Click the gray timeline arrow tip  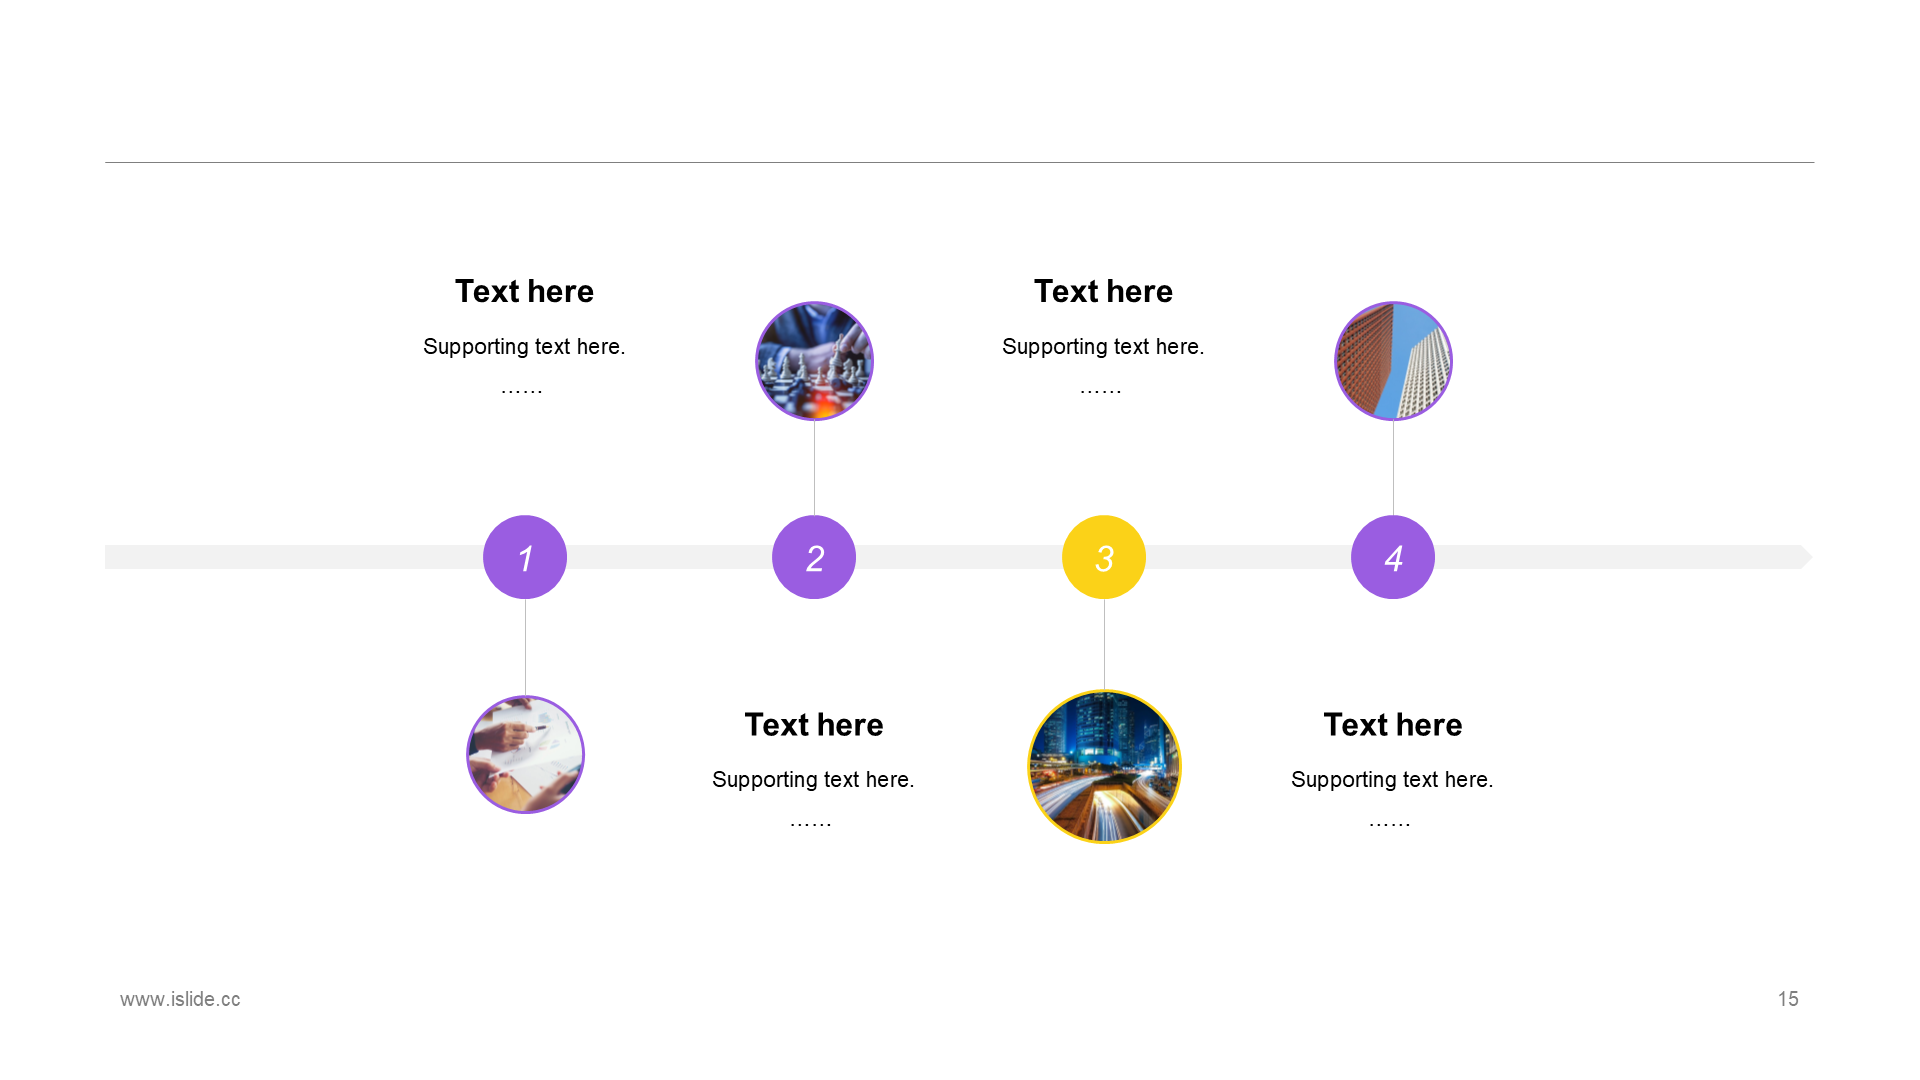click(1805, 557)
